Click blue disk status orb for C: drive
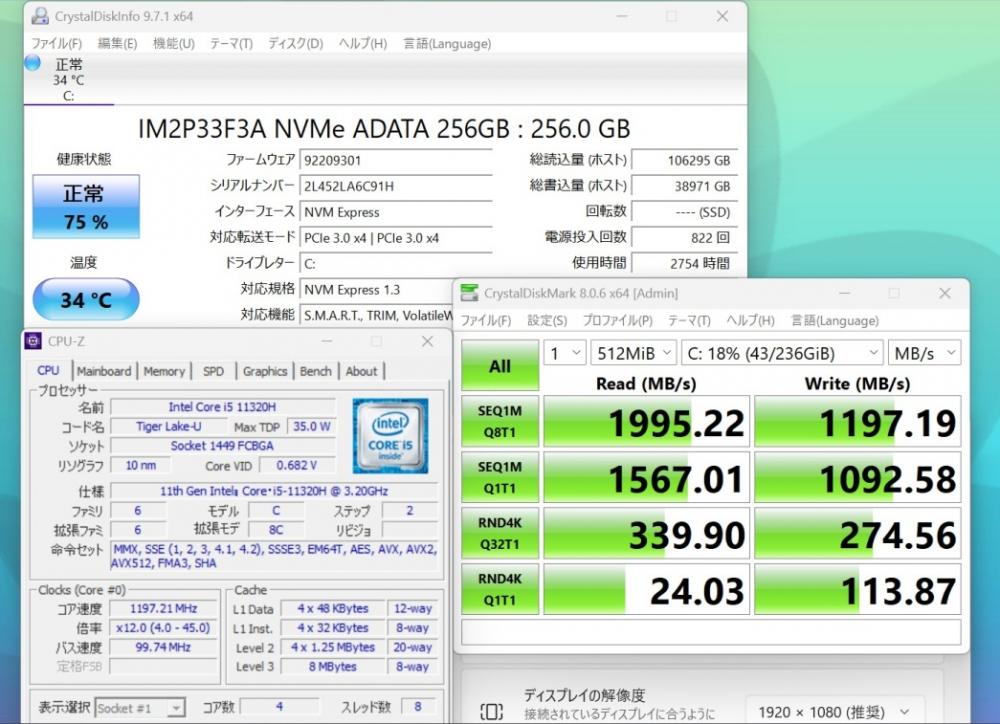This screenshot has height=724, width=1000. (x=33, y=63)
